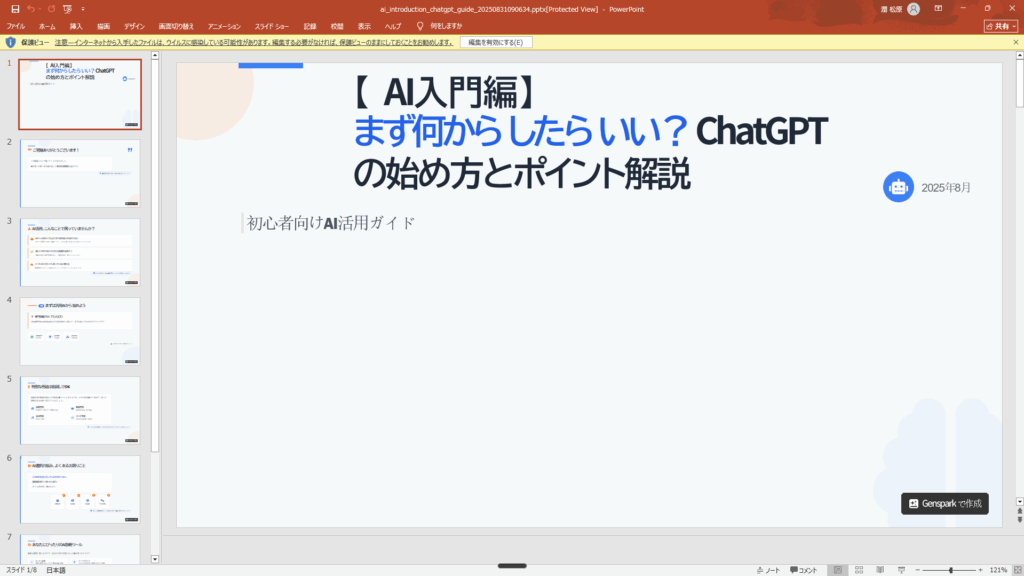
Task: Click the ChatGPT text in the slide title
Action: 761,131
